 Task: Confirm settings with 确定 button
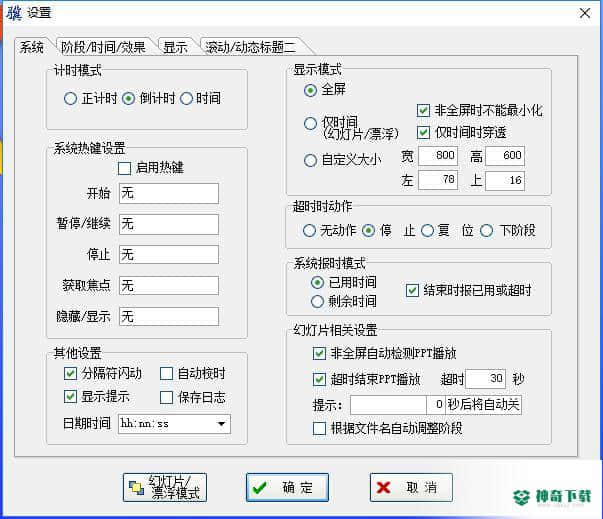pos(287,487)
